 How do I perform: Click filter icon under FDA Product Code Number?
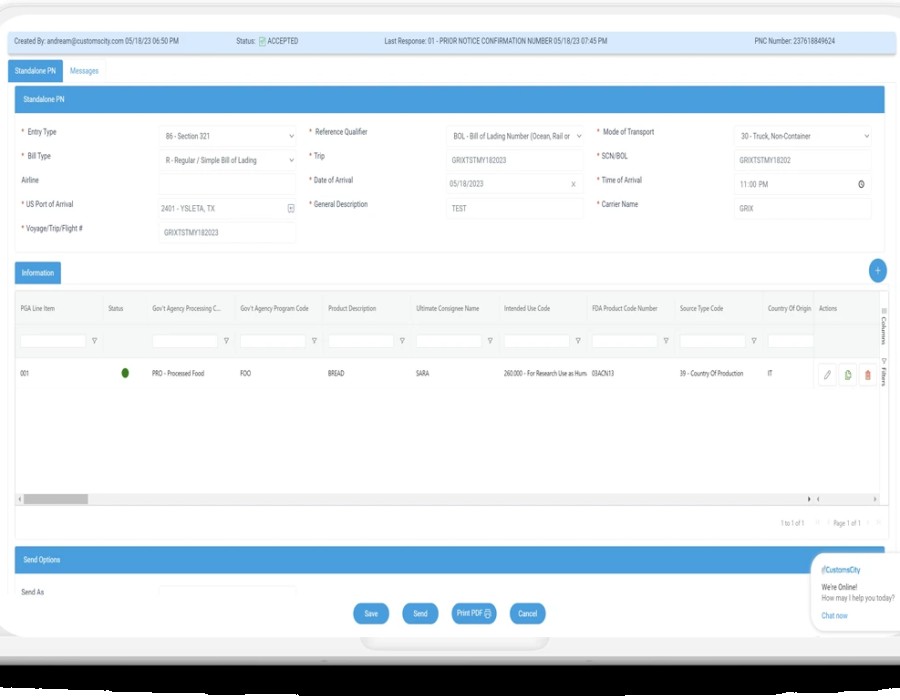click(666, 341)
